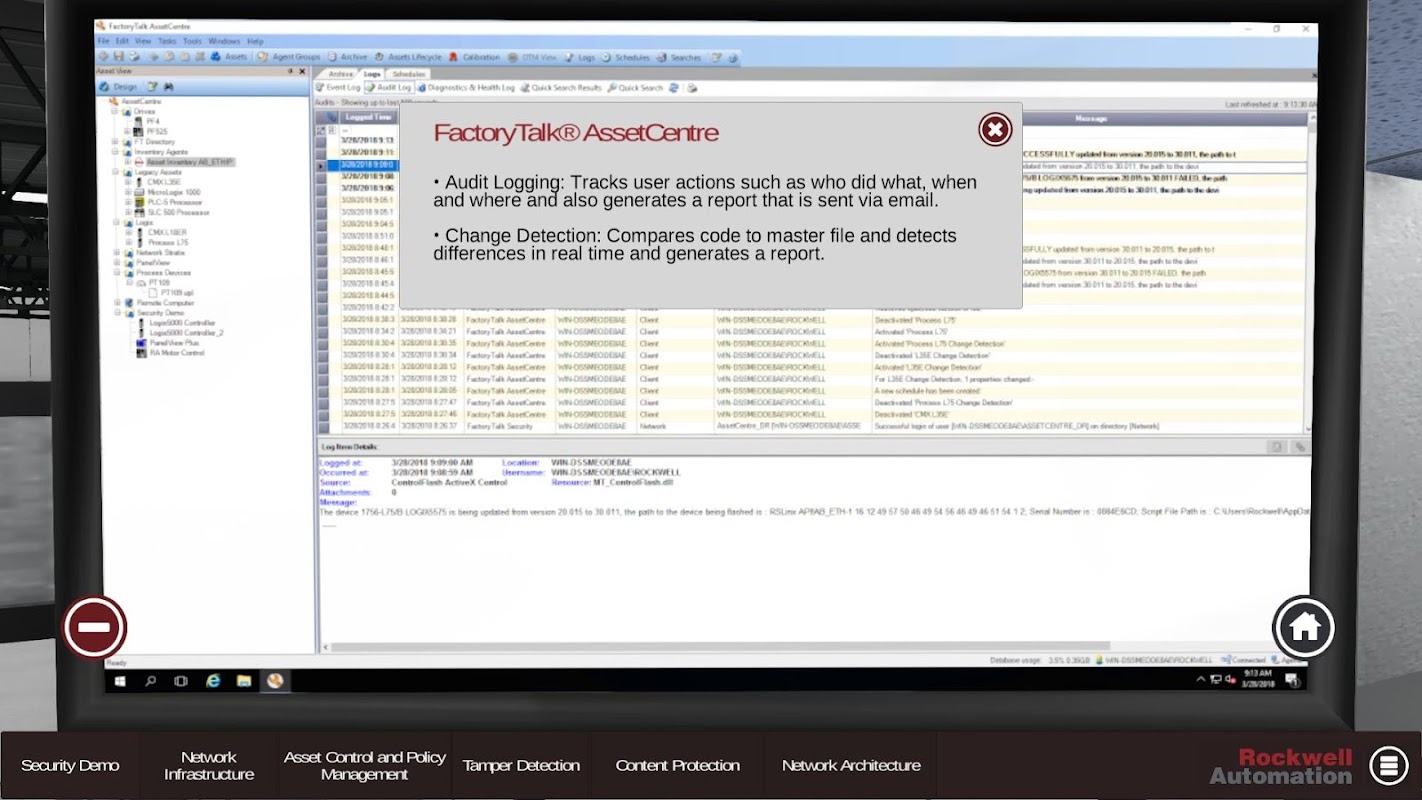Open Asset Control and Policy Management
Viewport: 1422px width, 800px height.
[365, 766]
